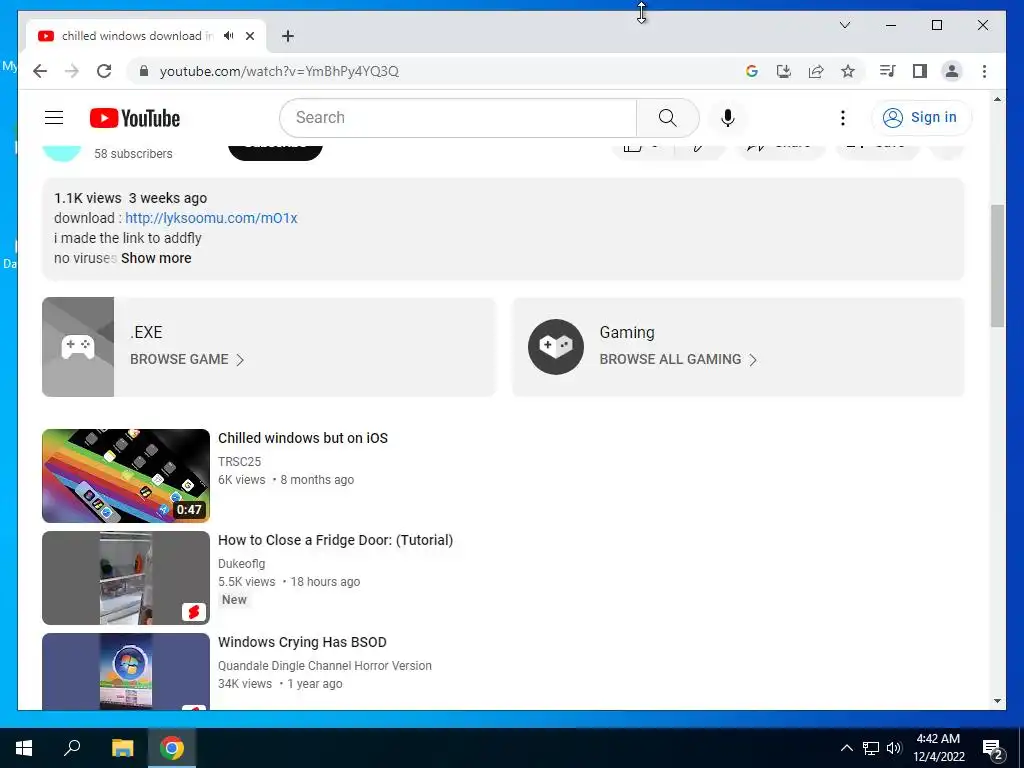Image resolution: width=1024 pixels, height=768 pixels.
Task: Click the scrollbar down arrow
Action: (997, 701)
